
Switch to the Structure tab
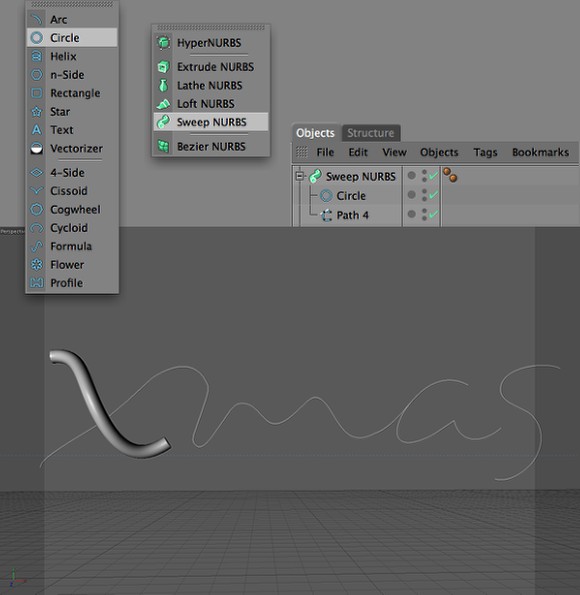click(371, 133)
